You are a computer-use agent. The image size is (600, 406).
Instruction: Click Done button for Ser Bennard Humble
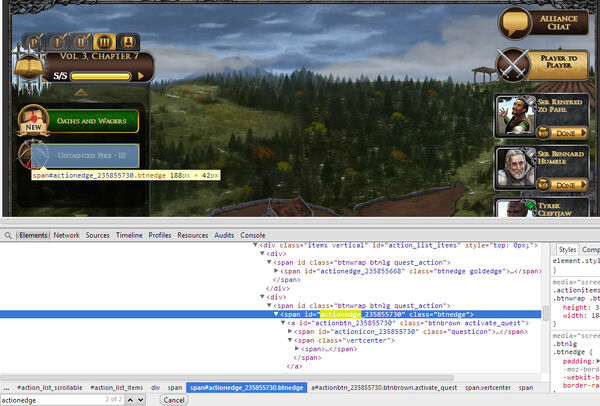tap(569, 185)
